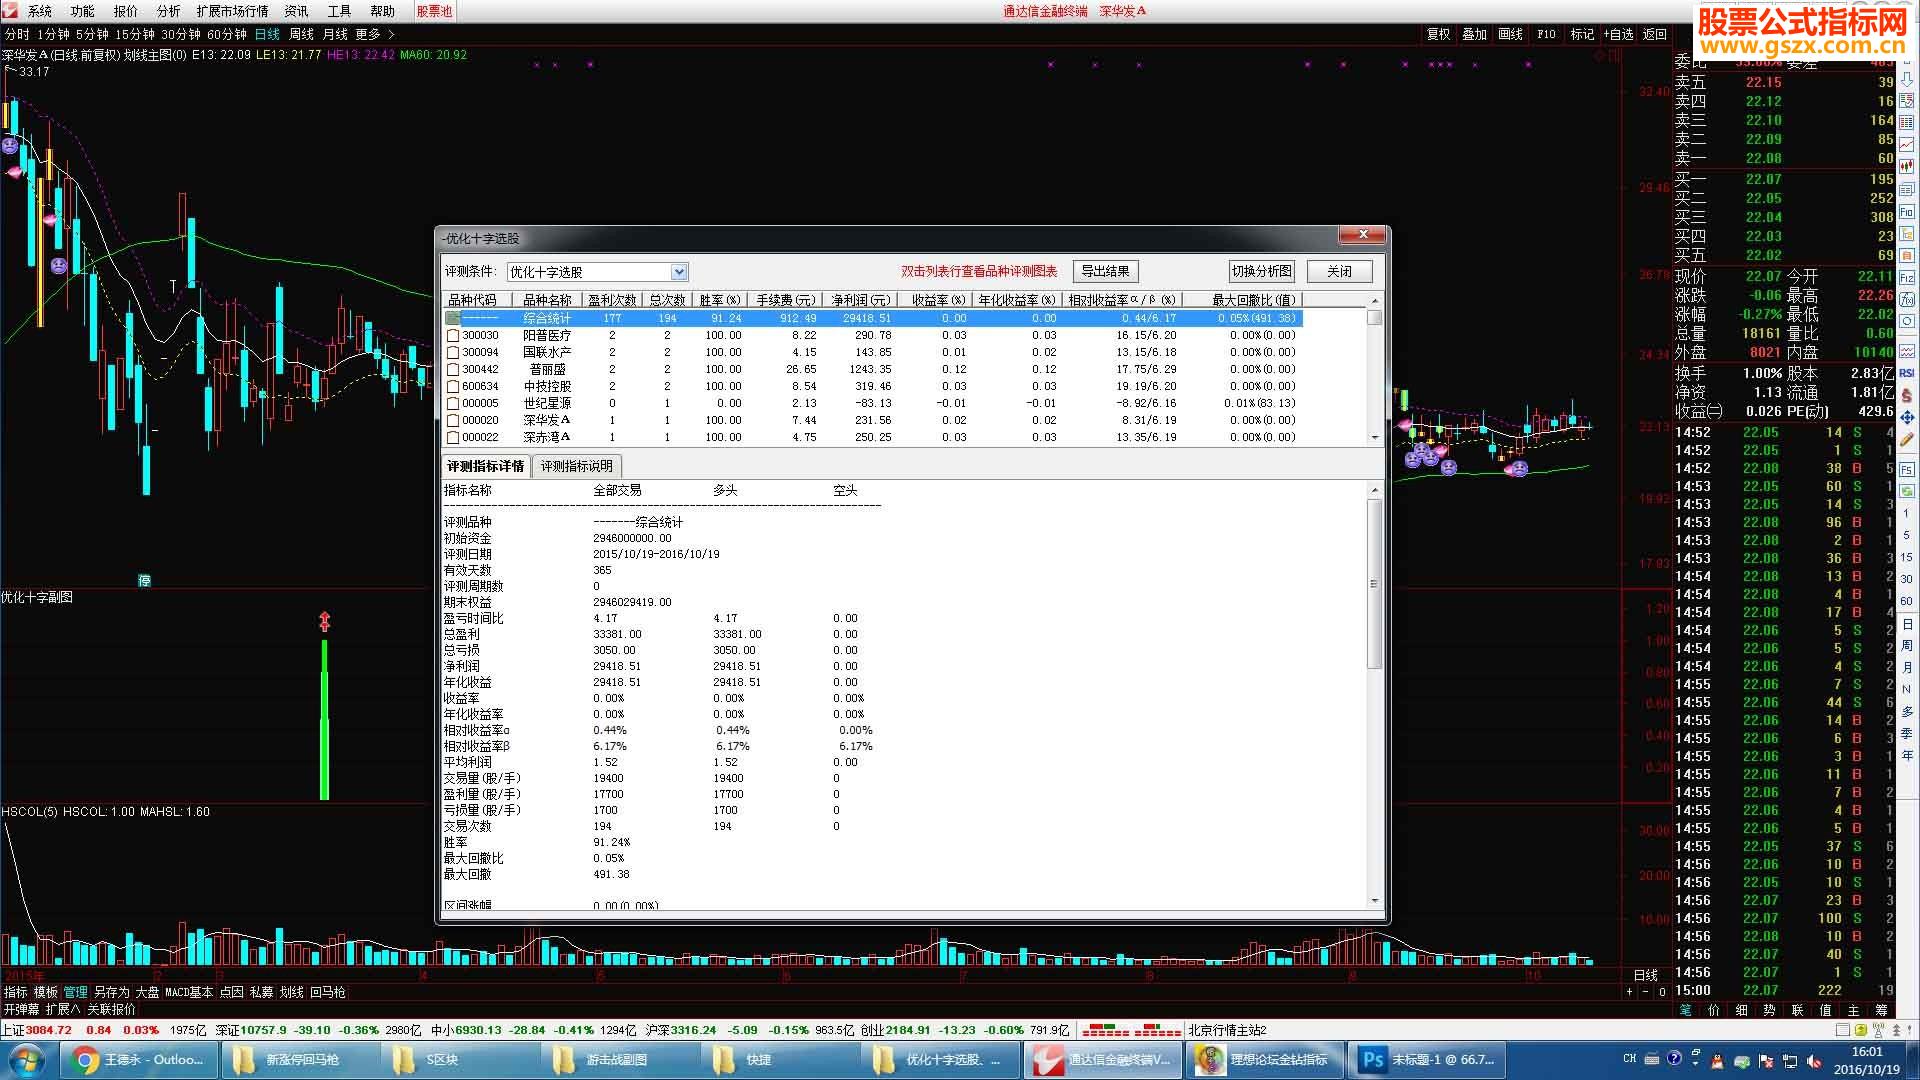Check the box for 300030 阳普医疗

453,336
